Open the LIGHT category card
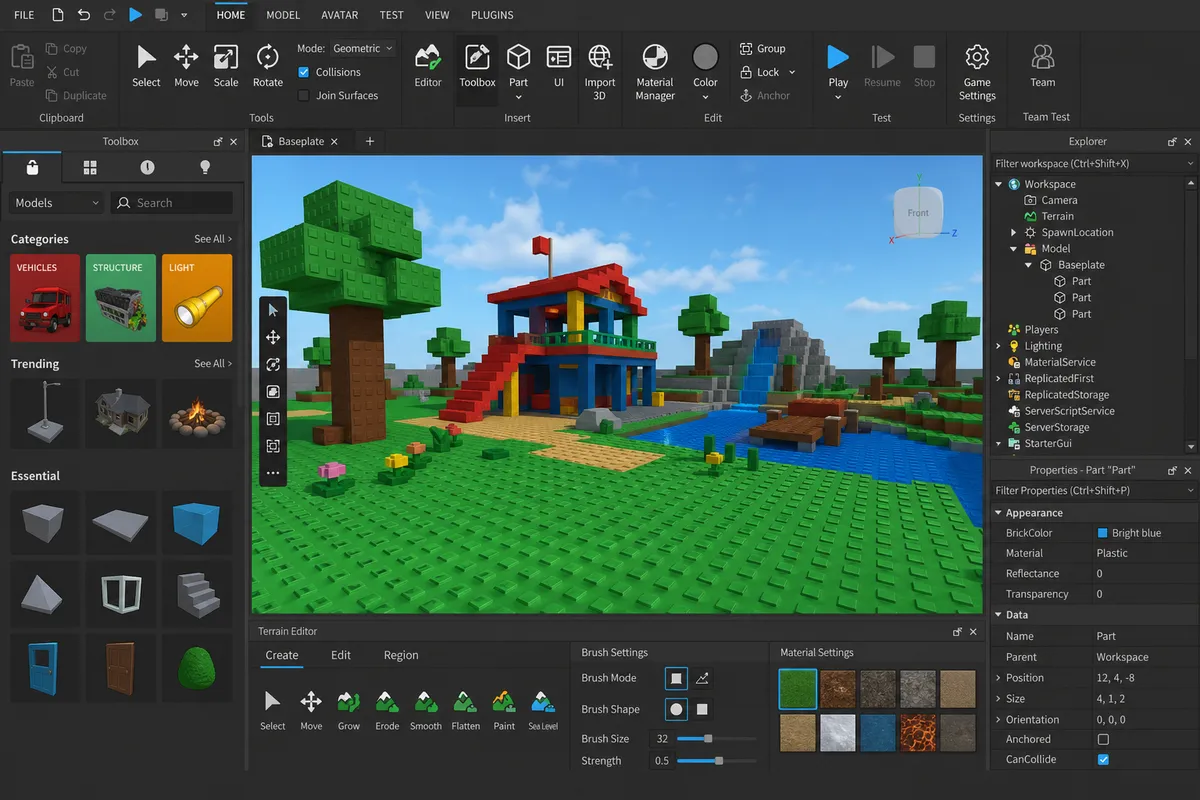This screenshot has height=800, width=1200. (197, 298)
